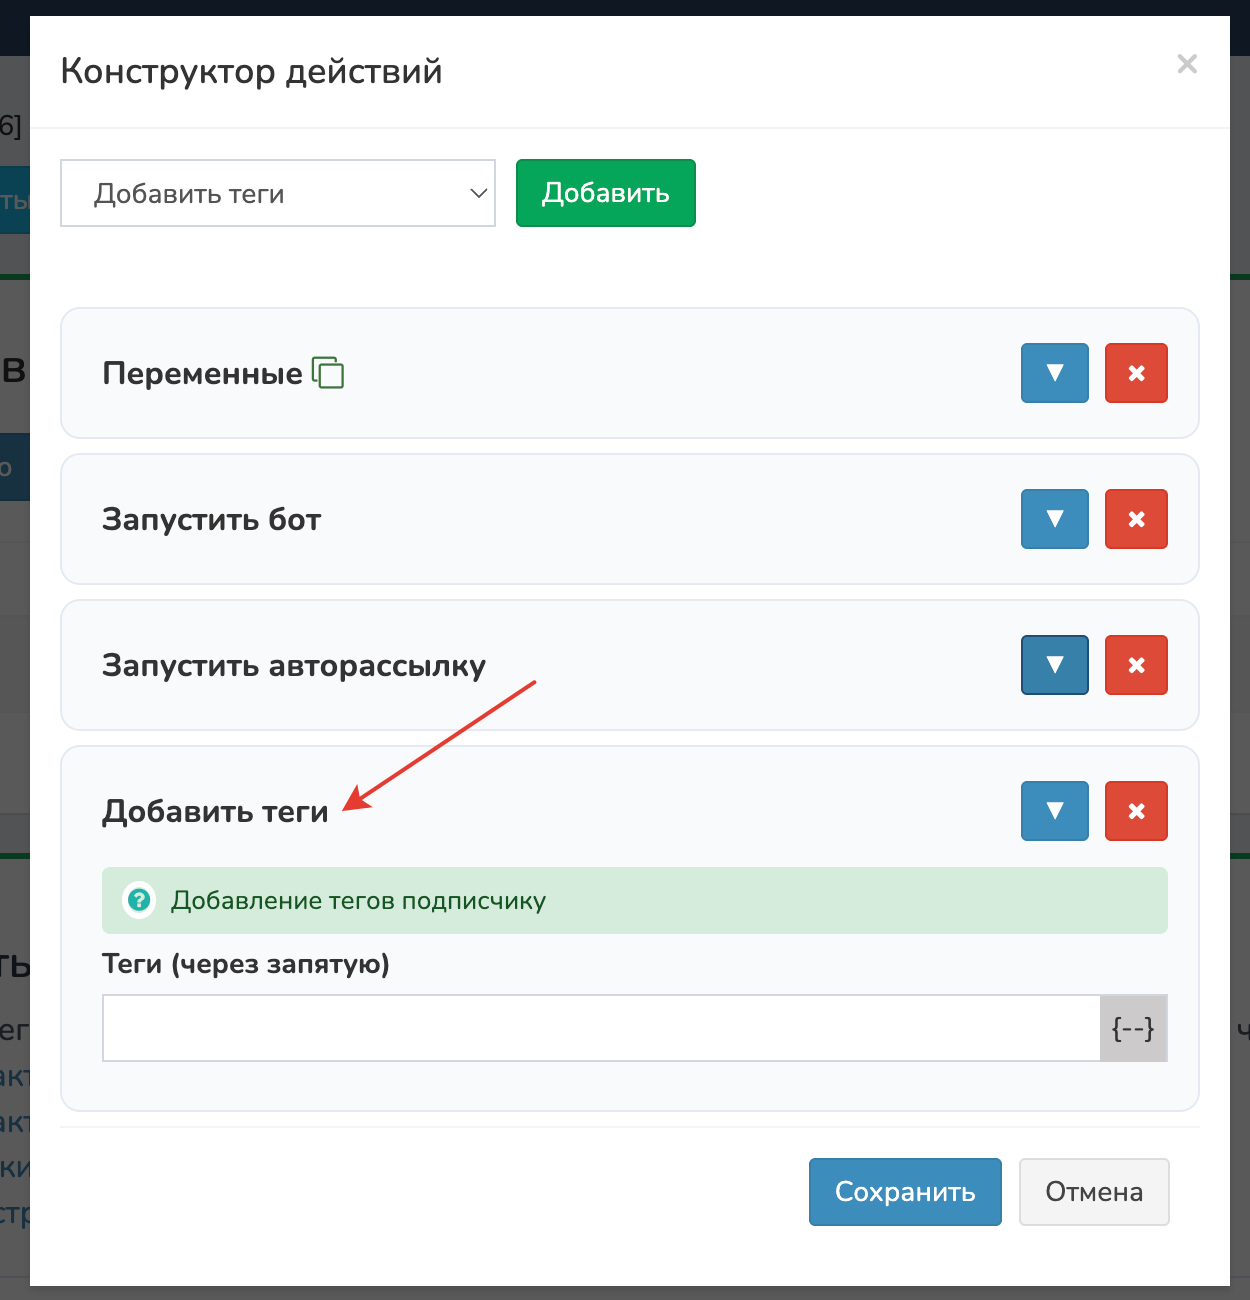Click the question mark help icon
Screen dimensions: 1250x1300
[x=139, y=900]
